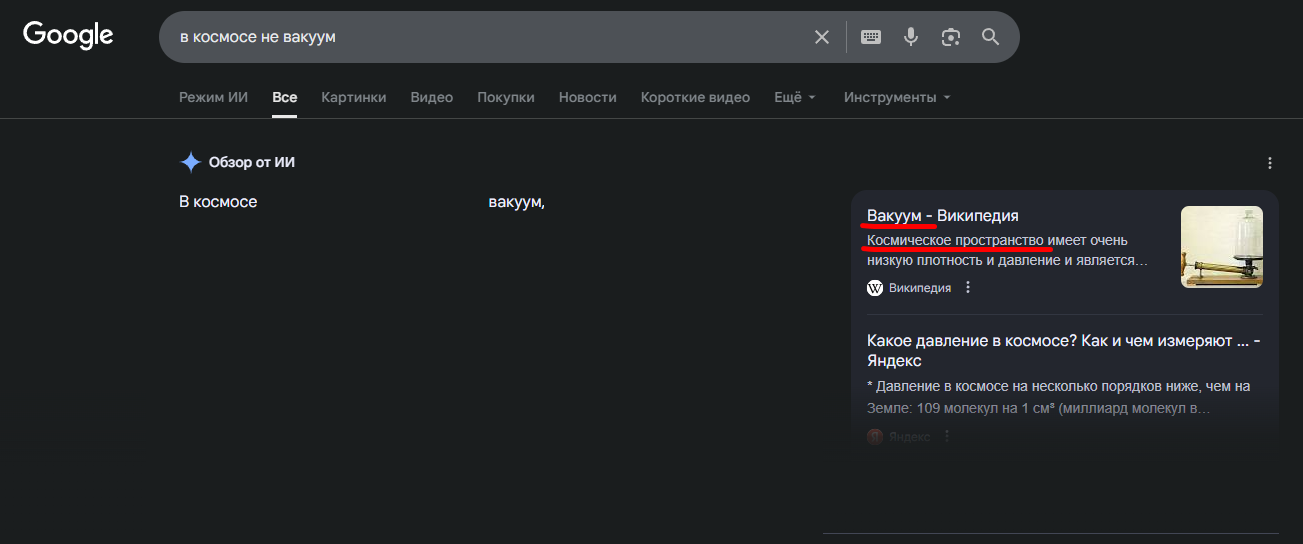Start voice search with the microphone

tap(911, 37)
